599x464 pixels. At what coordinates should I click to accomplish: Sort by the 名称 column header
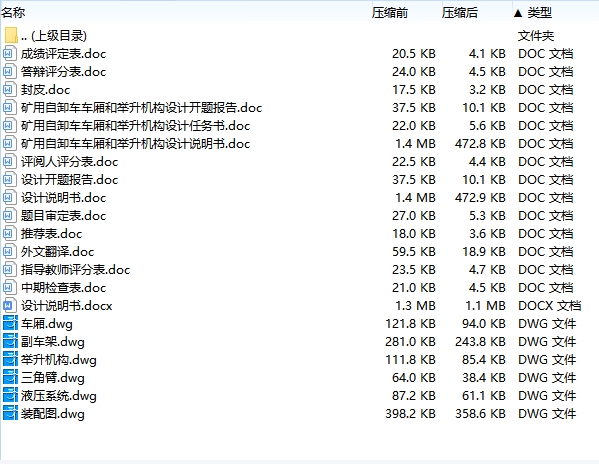click(13, 13)
